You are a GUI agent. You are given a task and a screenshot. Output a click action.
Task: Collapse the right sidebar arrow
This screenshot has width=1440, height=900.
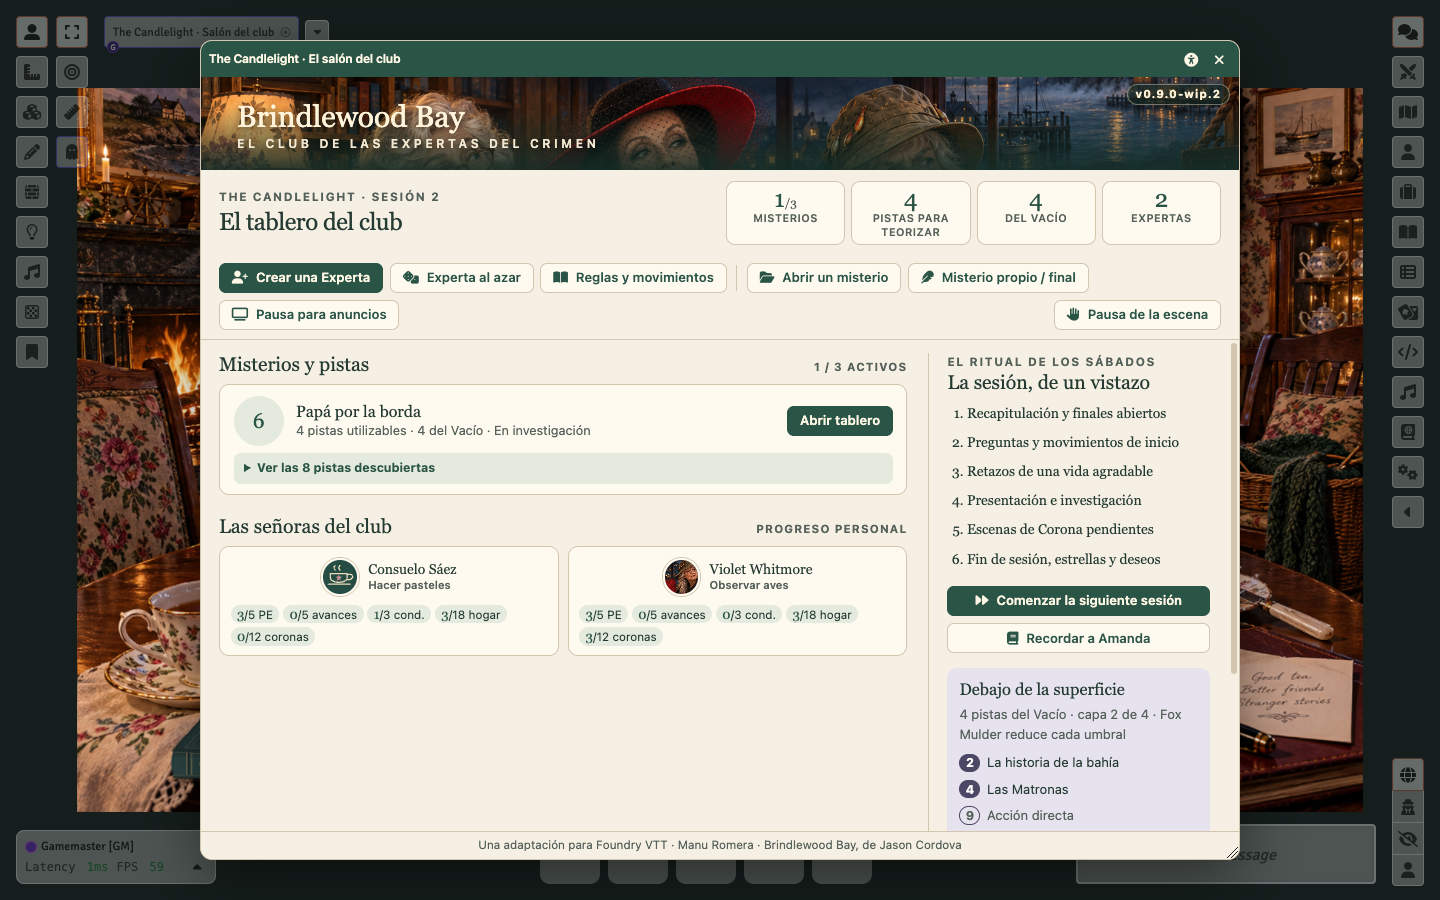[1408, 512]
